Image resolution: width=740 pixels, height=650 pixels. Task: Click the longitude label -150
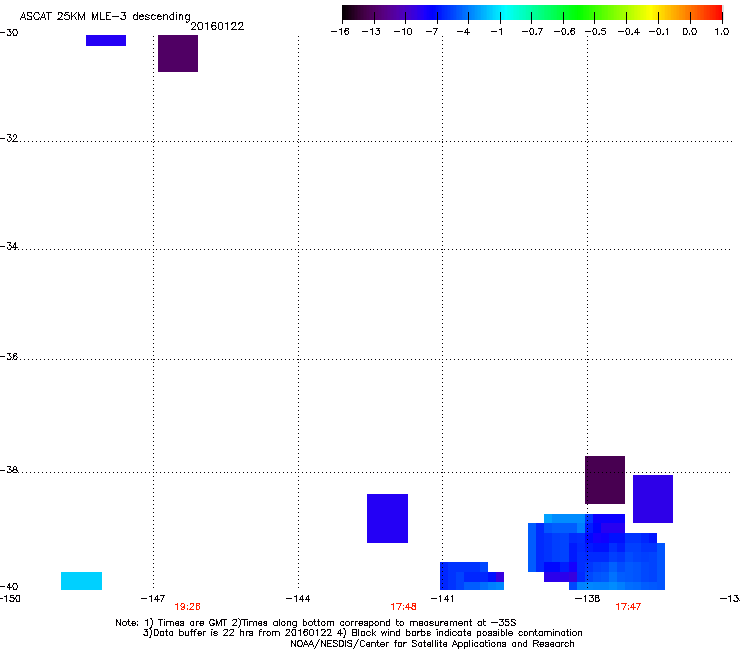click(10, 599)
